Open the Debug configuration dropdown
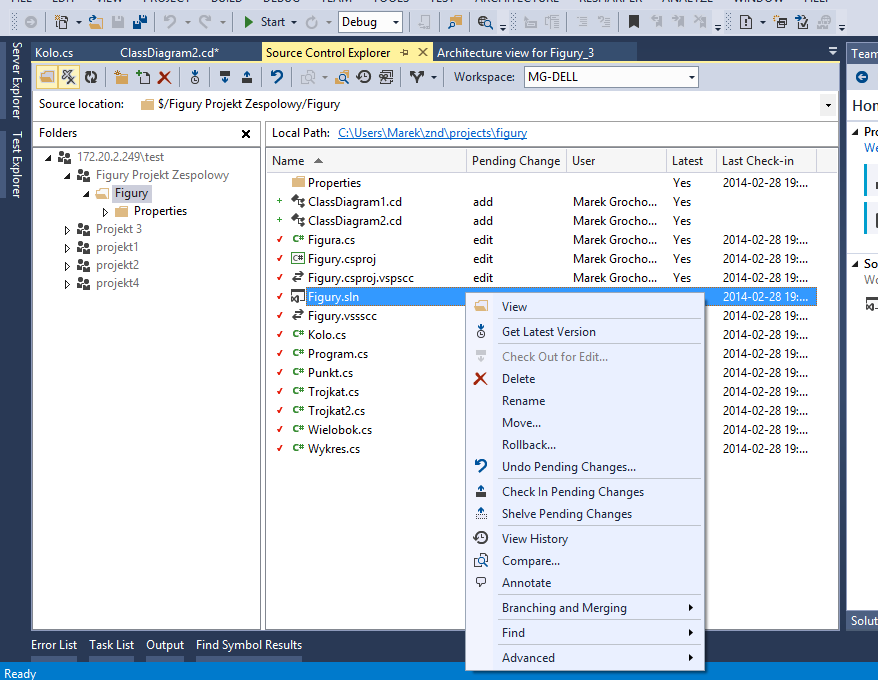The width and height of the screenshot is (878, 680). [x=396, y=22]
